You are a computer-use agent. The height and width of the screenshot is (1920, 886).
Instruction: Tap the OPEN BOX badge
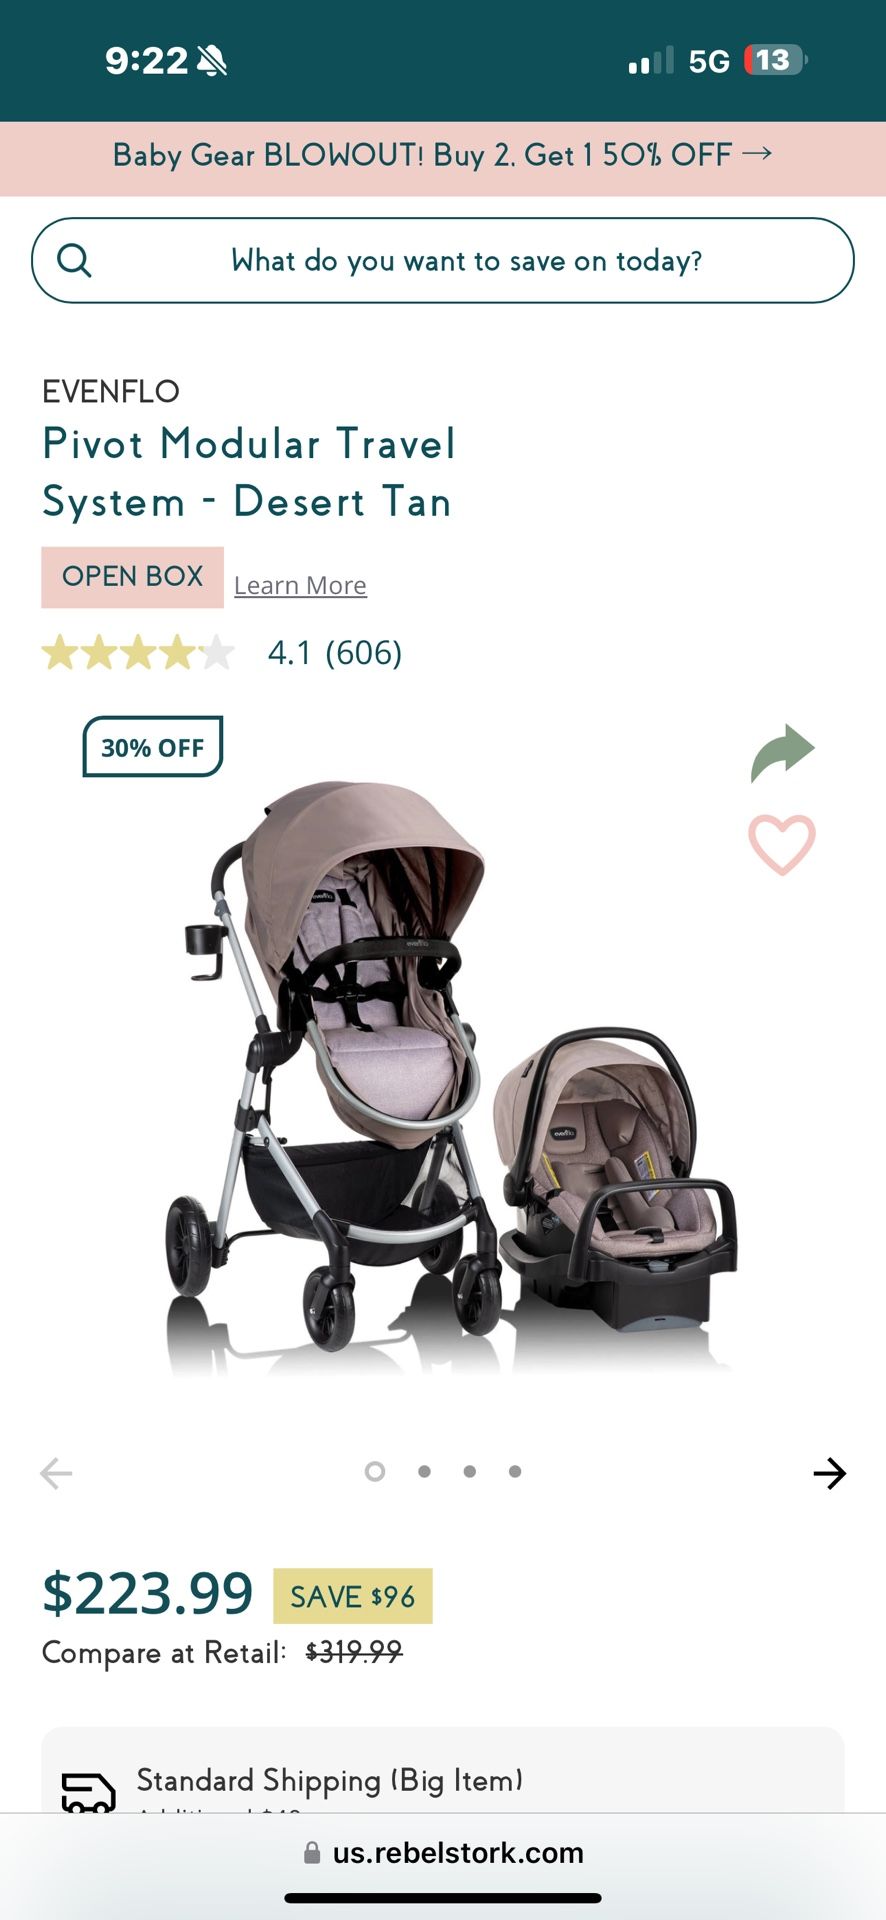pyautogui.click(x=132, y=577)
